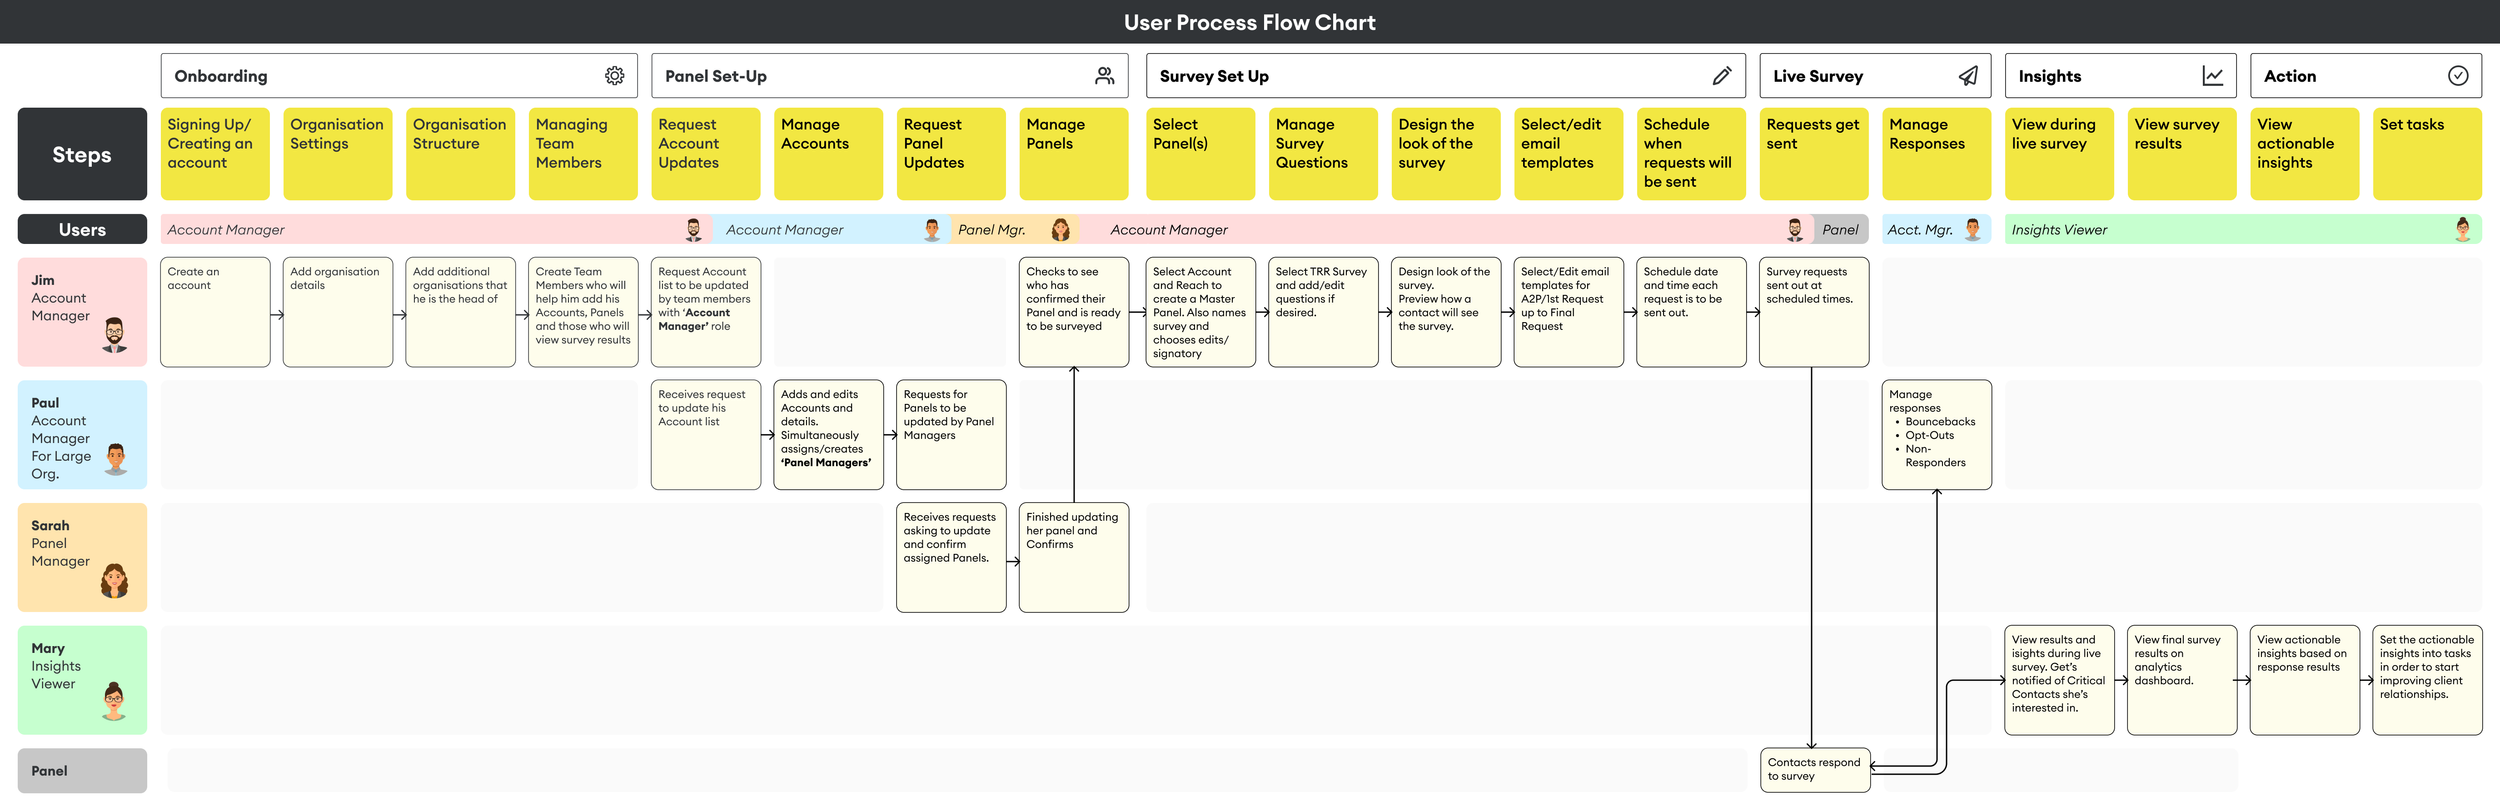Screen dimensions: 2500x811
Task: Select the 'Request Panel Updates' step
Action: click(x=951, y=154)
